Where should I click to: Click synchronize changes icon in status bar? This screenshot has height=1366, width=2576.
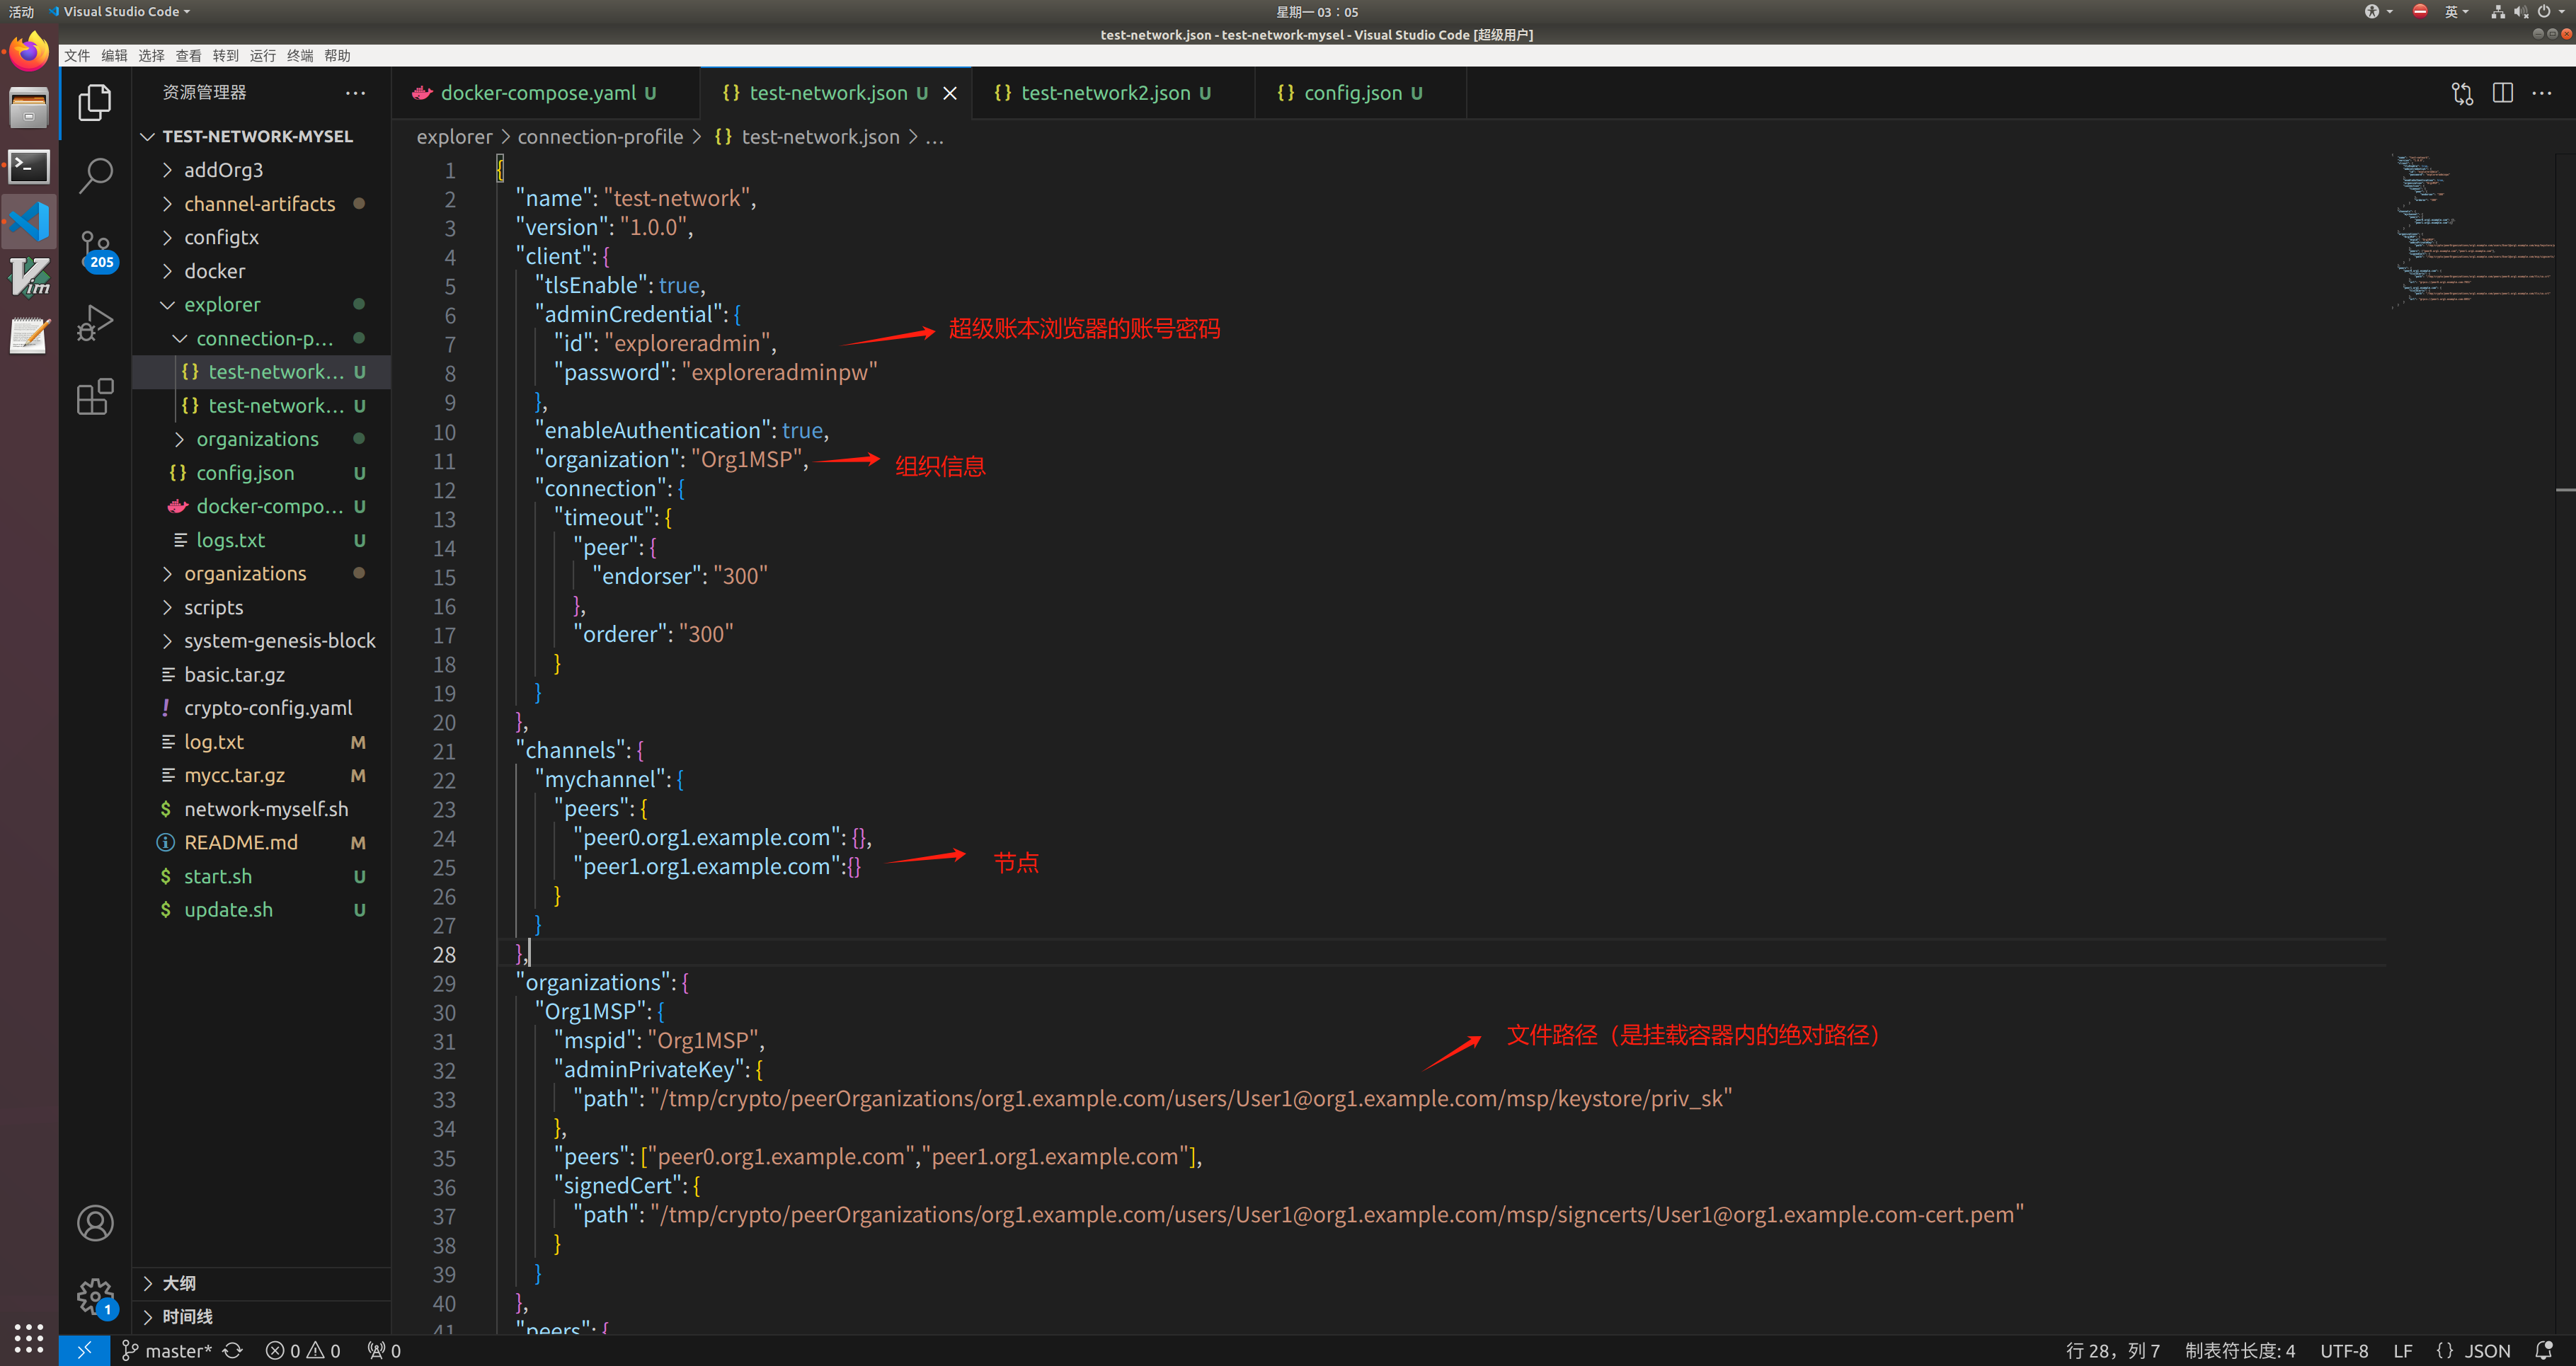pyautogui.click(x=233, y=1351)
